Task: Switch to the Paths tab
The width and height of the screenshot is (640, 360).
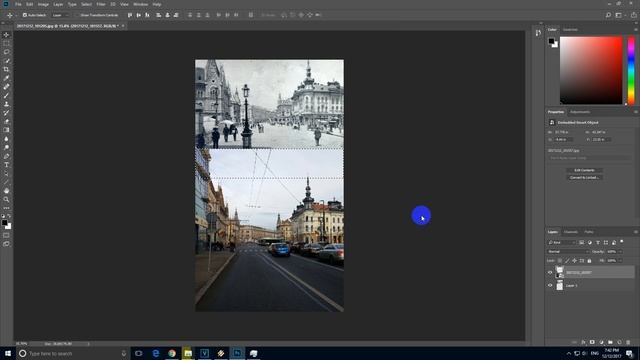Action: pos(589,232)
